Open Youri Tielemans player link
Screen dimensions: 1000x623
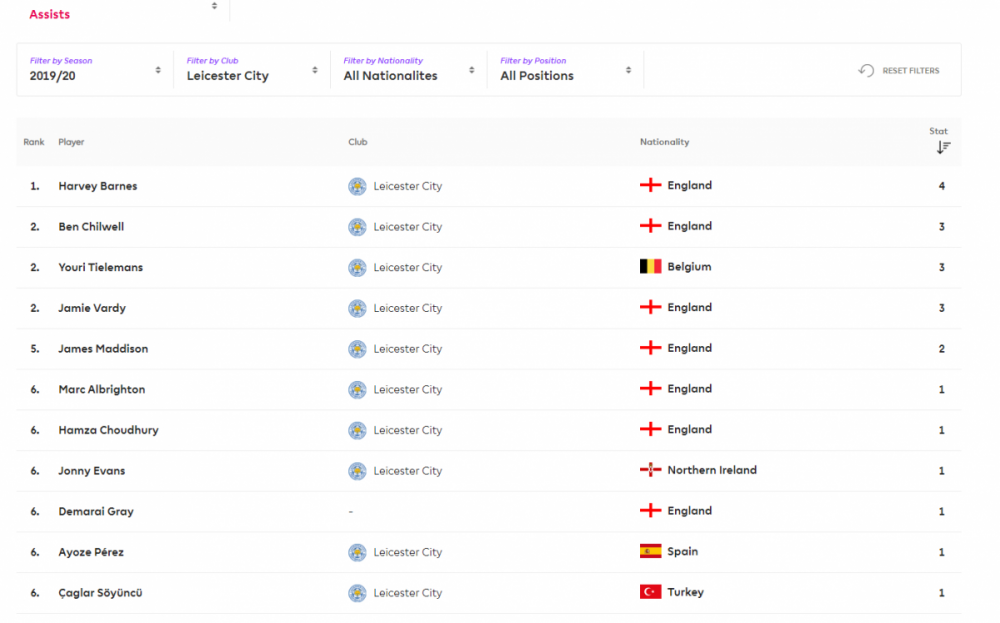[x=101, y=268]
